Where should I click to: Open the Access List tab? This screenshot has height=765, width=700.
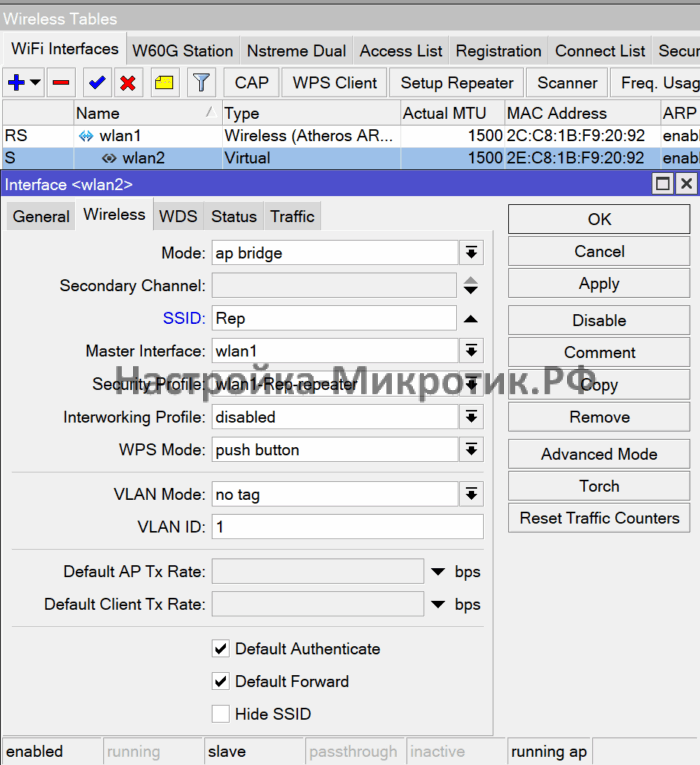click(x=401, y=51)
